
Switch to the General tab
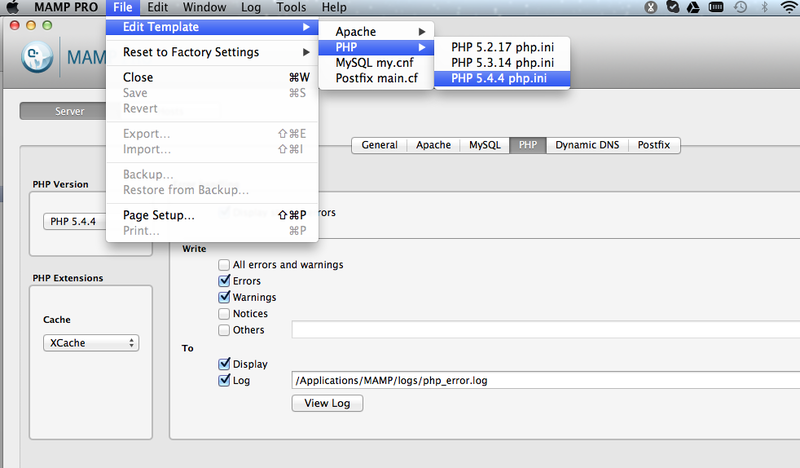click(x=379, y=145)
